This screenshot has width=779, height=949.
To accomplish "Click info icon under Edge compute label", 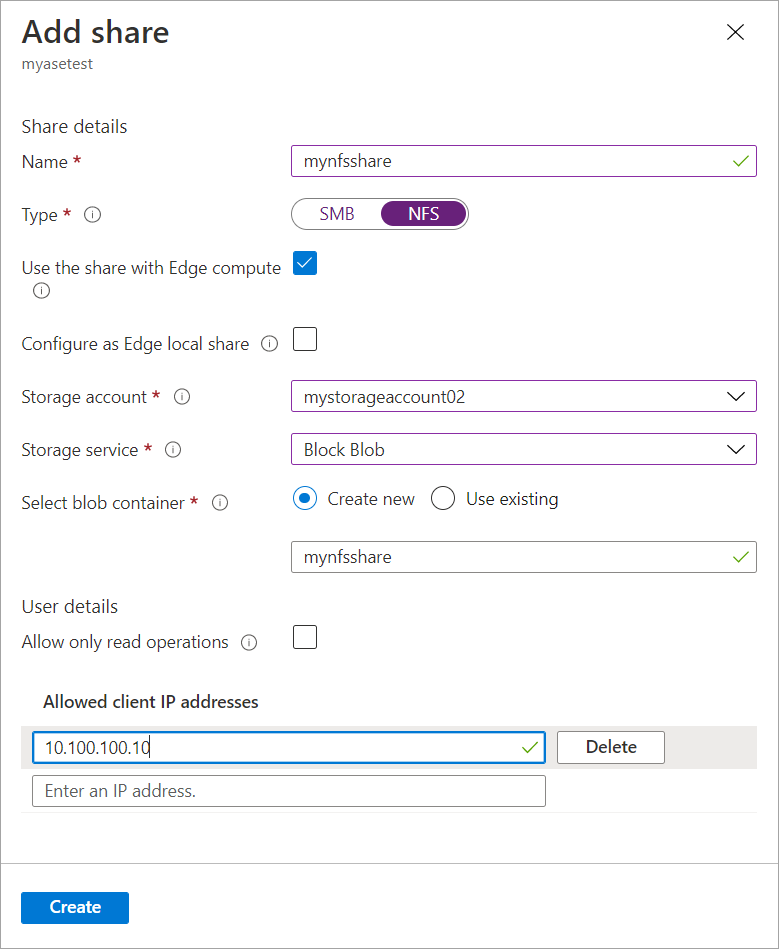I will [41, 291].
